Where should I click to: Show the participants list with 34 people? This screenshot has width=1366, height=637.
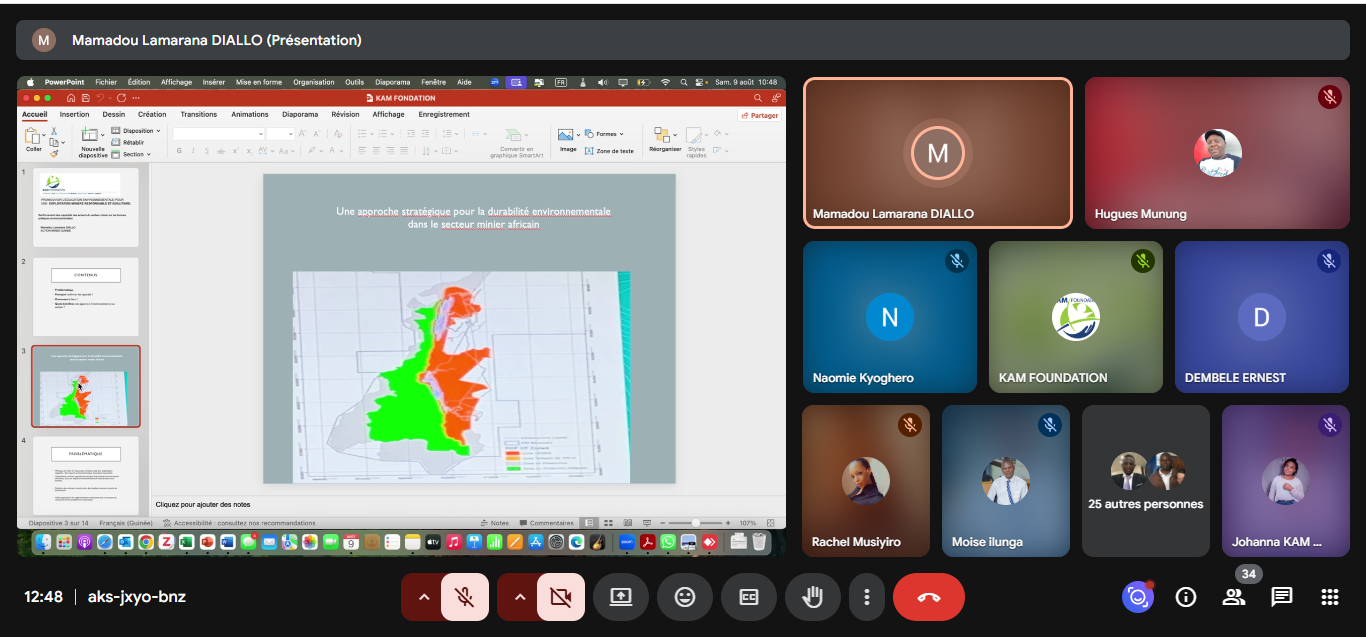coord(1234,597)
